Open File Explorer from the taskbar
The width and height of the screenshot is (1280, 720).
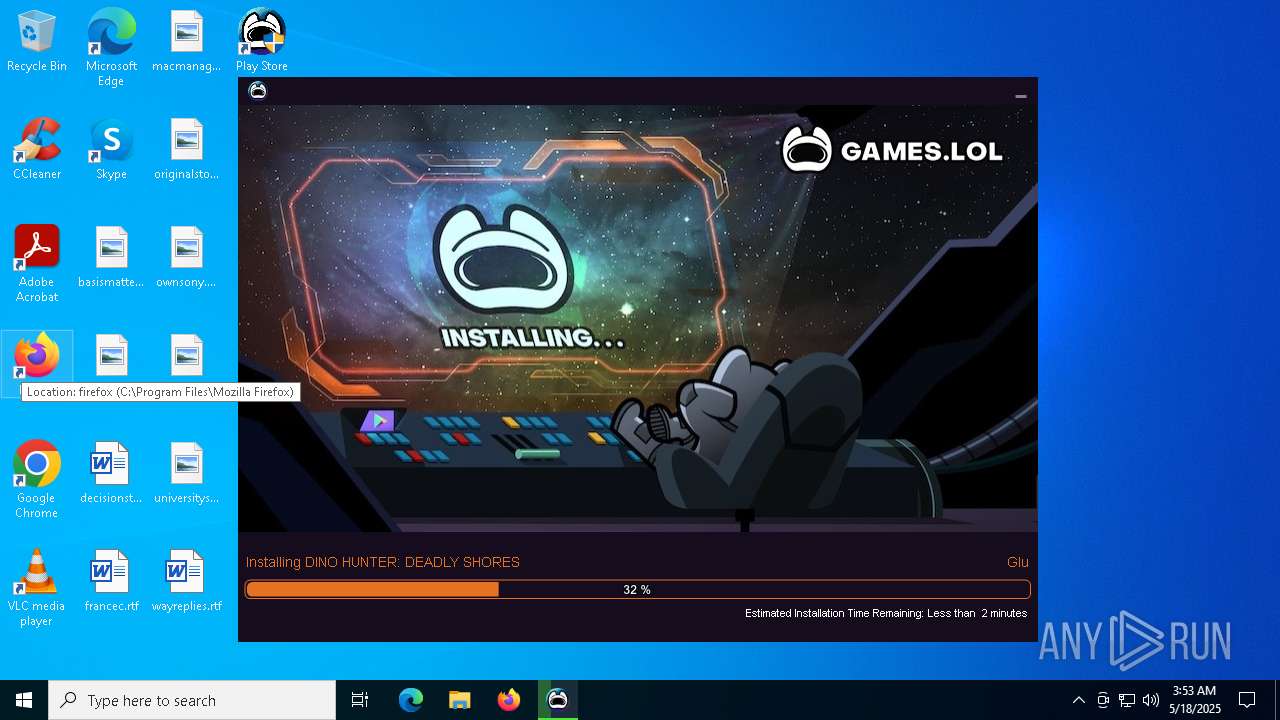[x=459, y=700]
